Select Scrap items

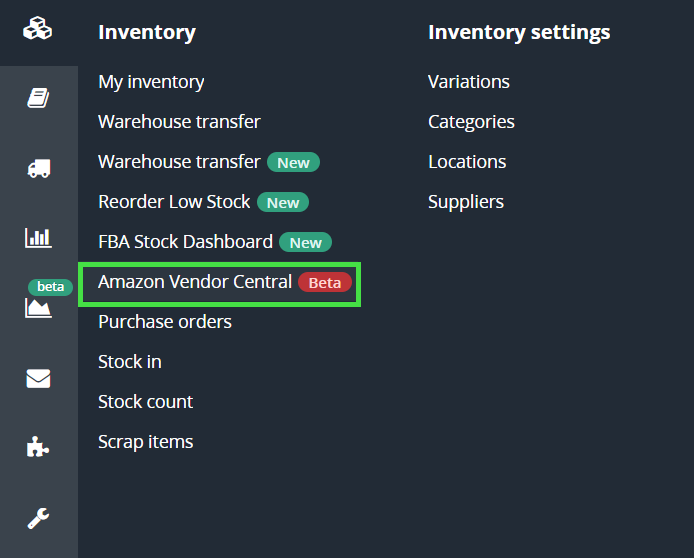click(x=145, y=442)
